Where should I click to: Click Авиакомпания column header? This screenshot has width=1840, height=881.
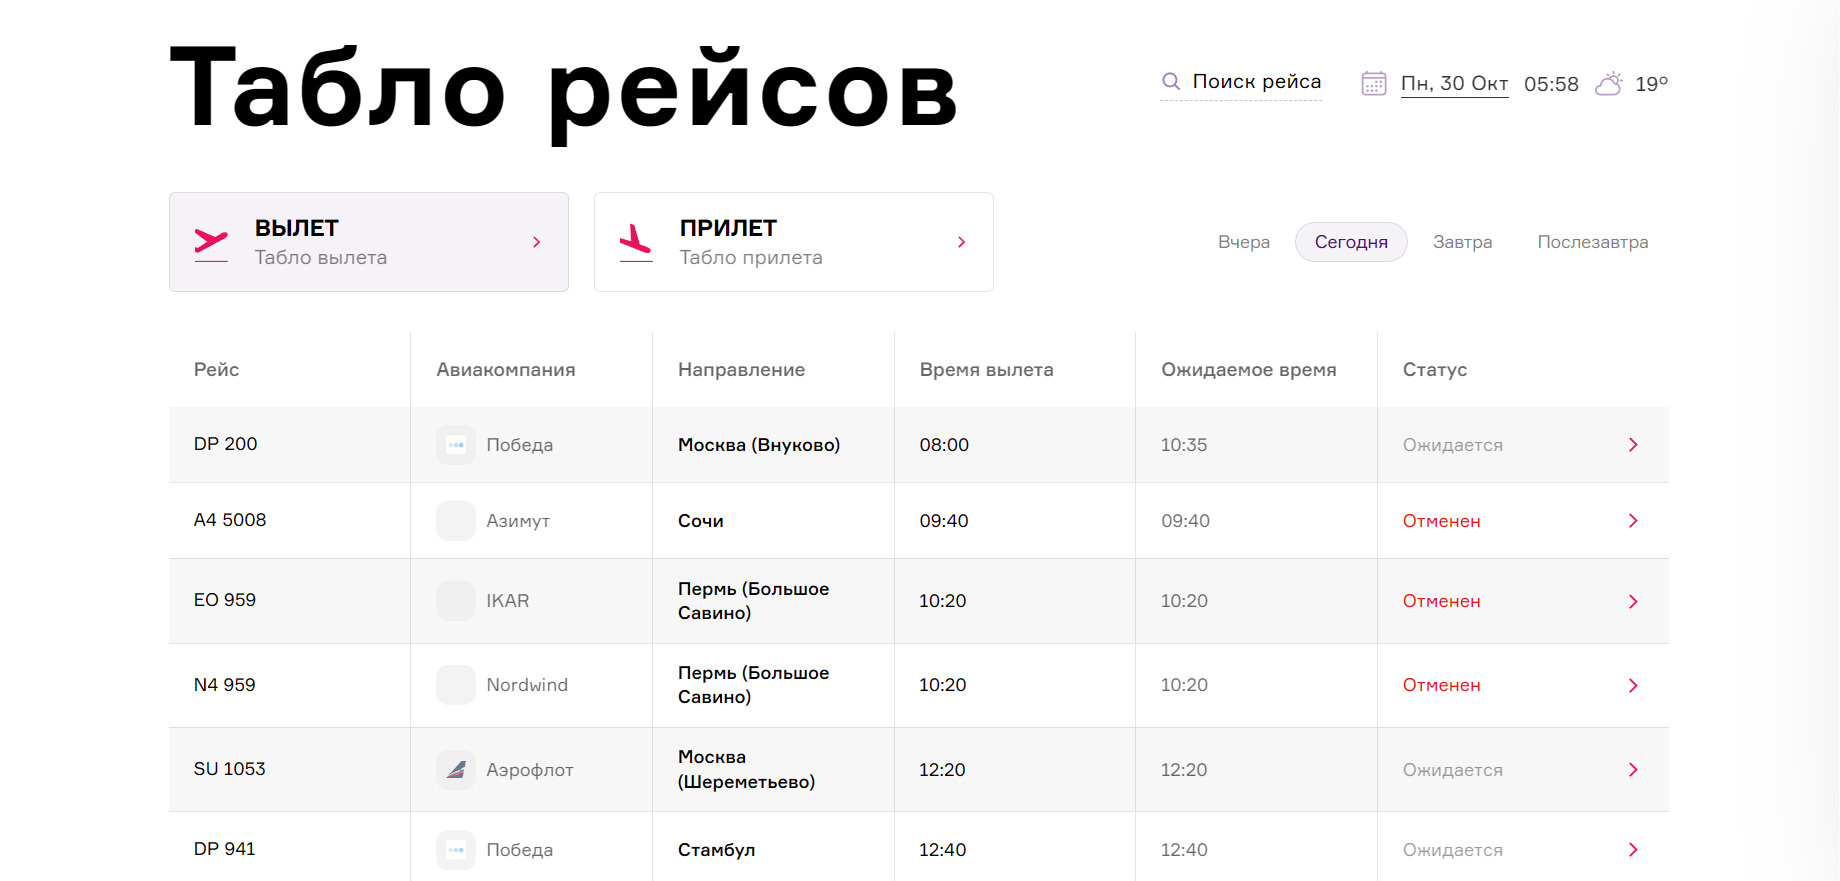point(505,370)
